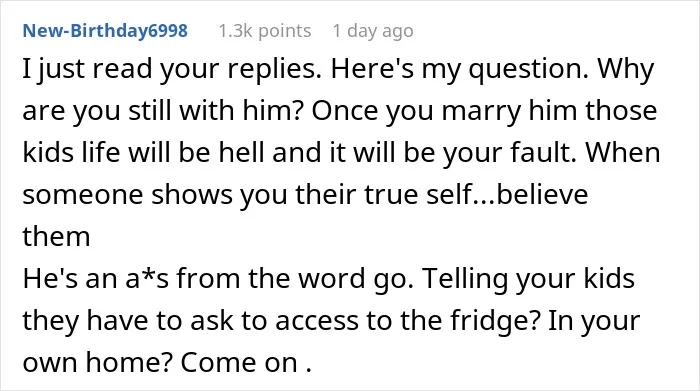Open the '1 day ago' timestamp permalink
Viewport: 700px width, 391px height.
pos(373,31)
